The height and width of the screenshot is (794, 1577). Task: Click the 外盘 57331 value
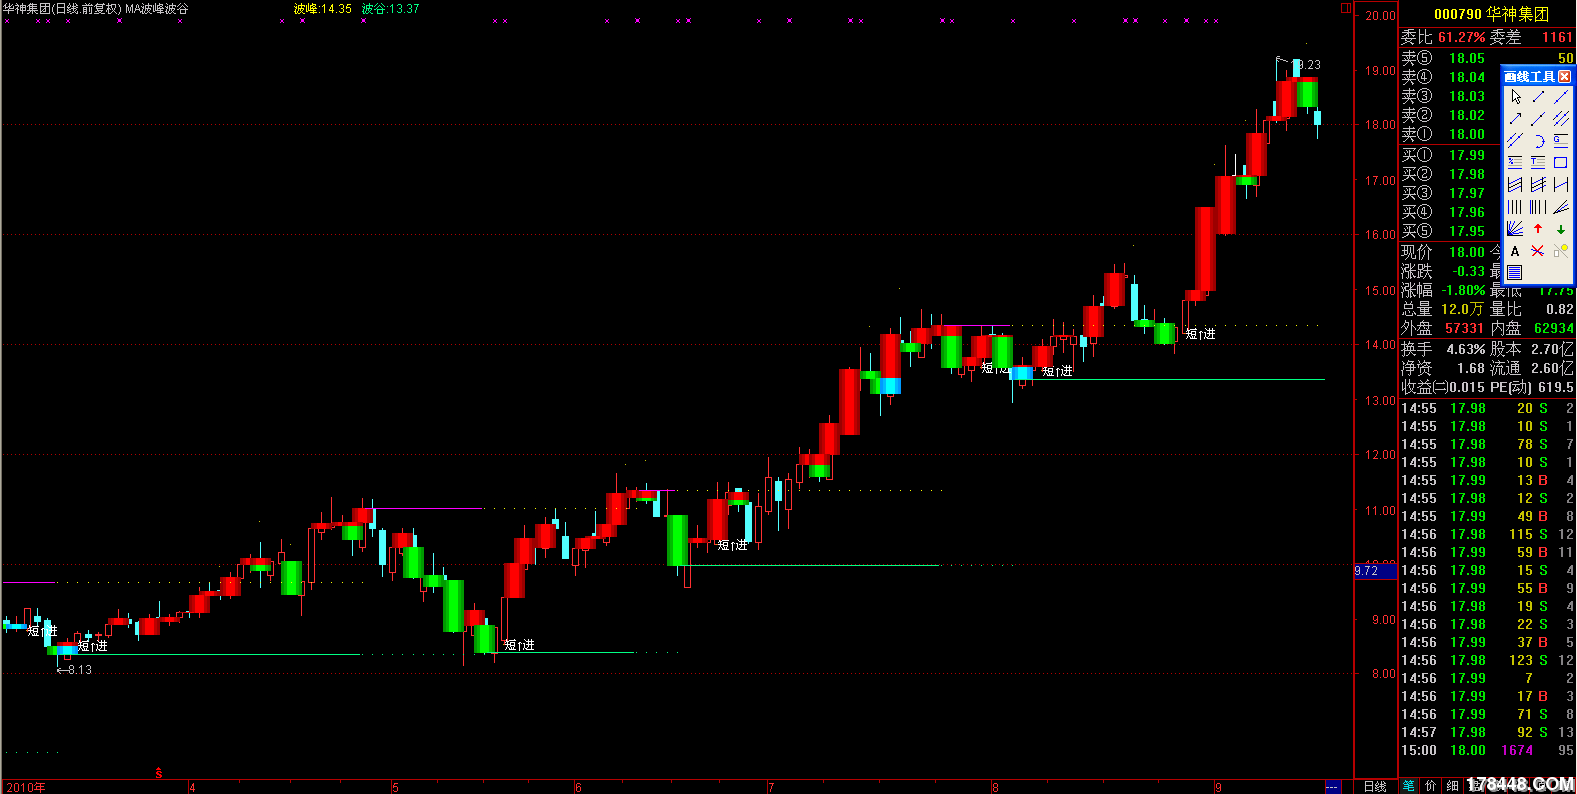1464,328
